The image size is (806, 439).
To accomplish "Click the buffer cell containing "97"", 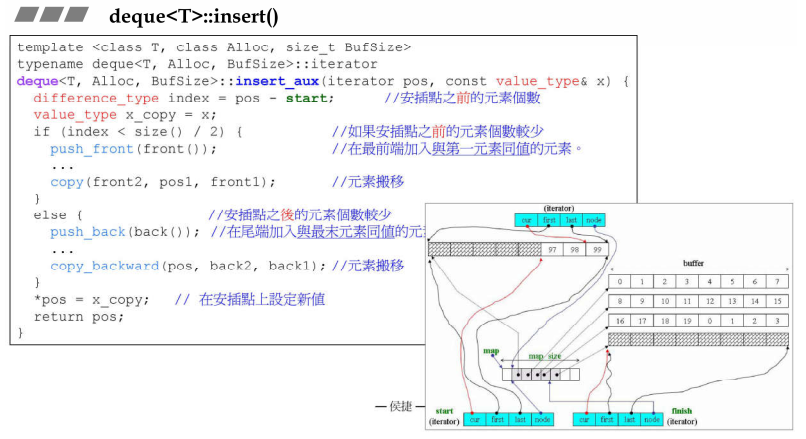I will pyautogui.click(x=552, y=249).
